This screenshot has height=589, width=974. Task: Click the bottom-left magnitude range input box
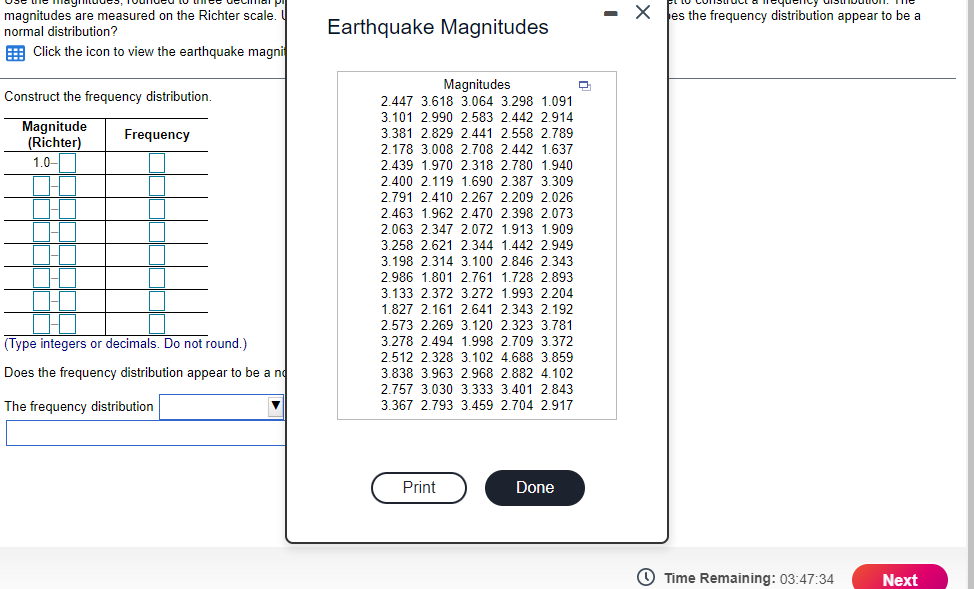click(x=42, y=322)
